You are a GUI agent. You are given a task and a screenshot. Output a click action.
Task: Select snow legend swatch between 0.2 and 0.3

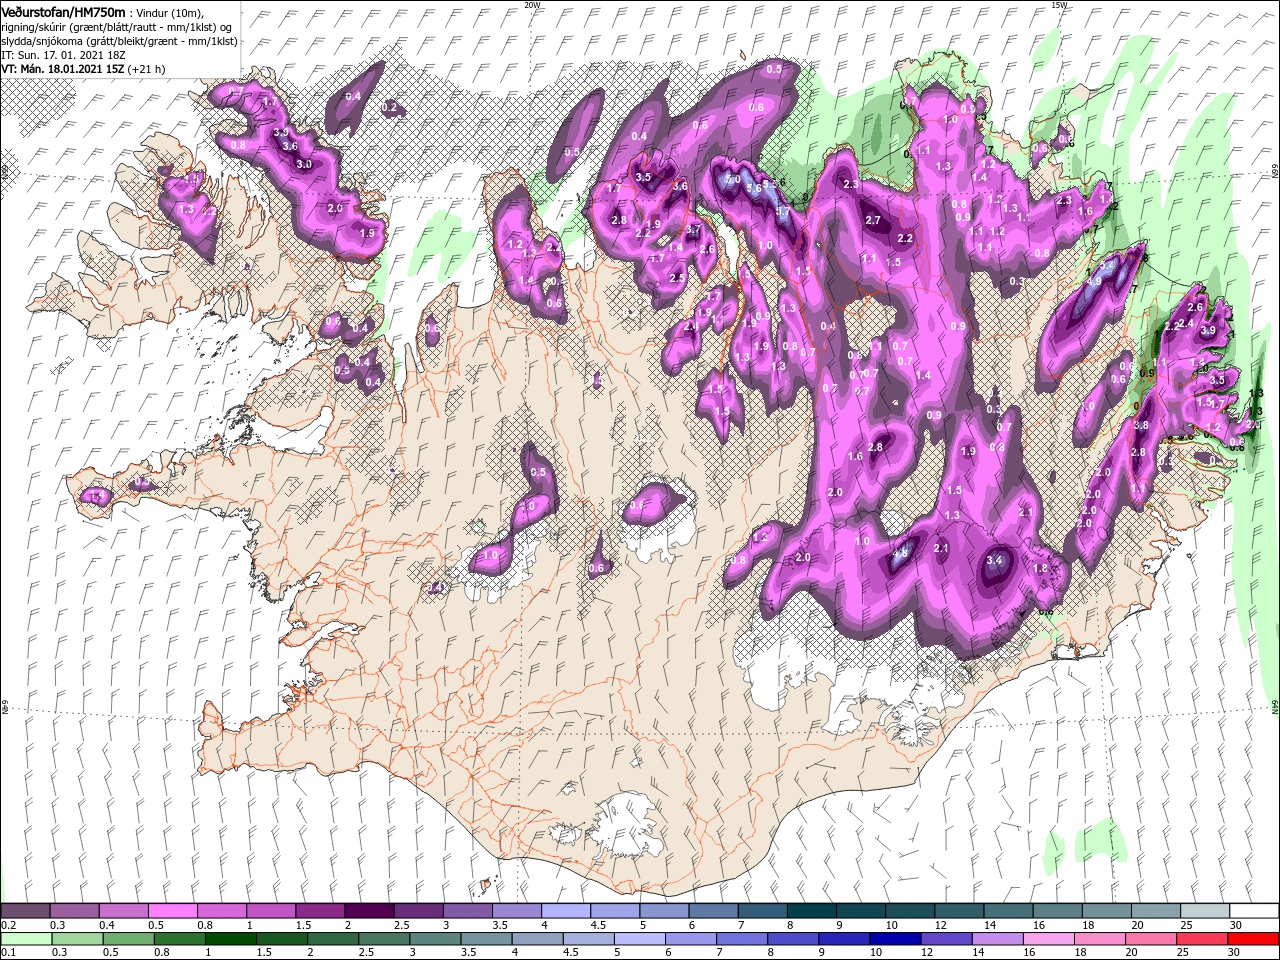[x=25, y=910]
